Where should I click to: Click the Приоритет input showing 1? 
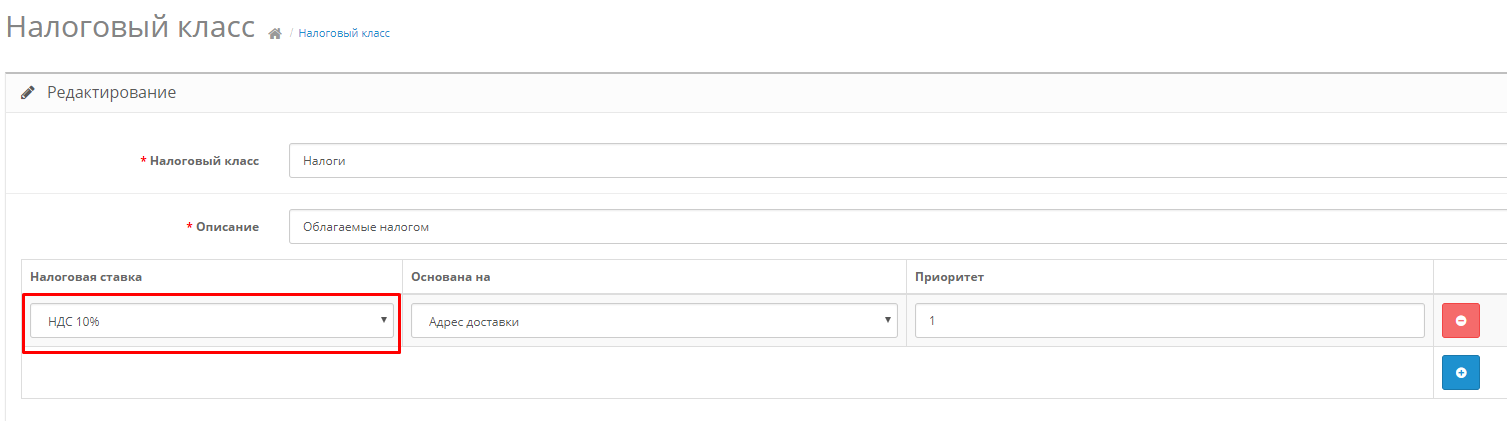pyautogui.click(x=1170, y=321)
